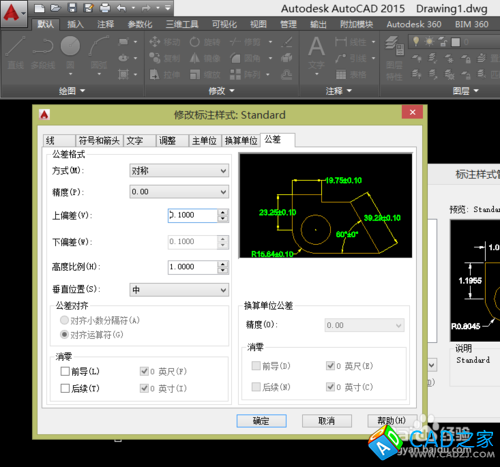Click the height scale (高度比例) input field
Image resolution: width=500 pixels, height=467 pixels.
coord(193,267)
